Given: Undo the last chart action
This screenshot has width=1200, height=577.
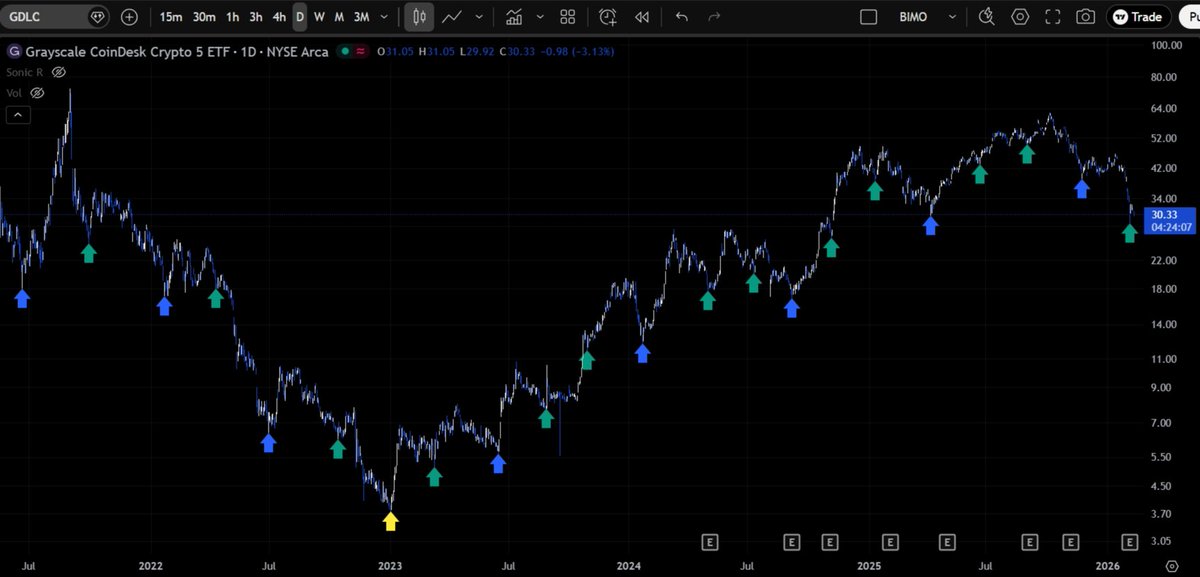Looking at the screenshot, I should [x=682, y=17].
